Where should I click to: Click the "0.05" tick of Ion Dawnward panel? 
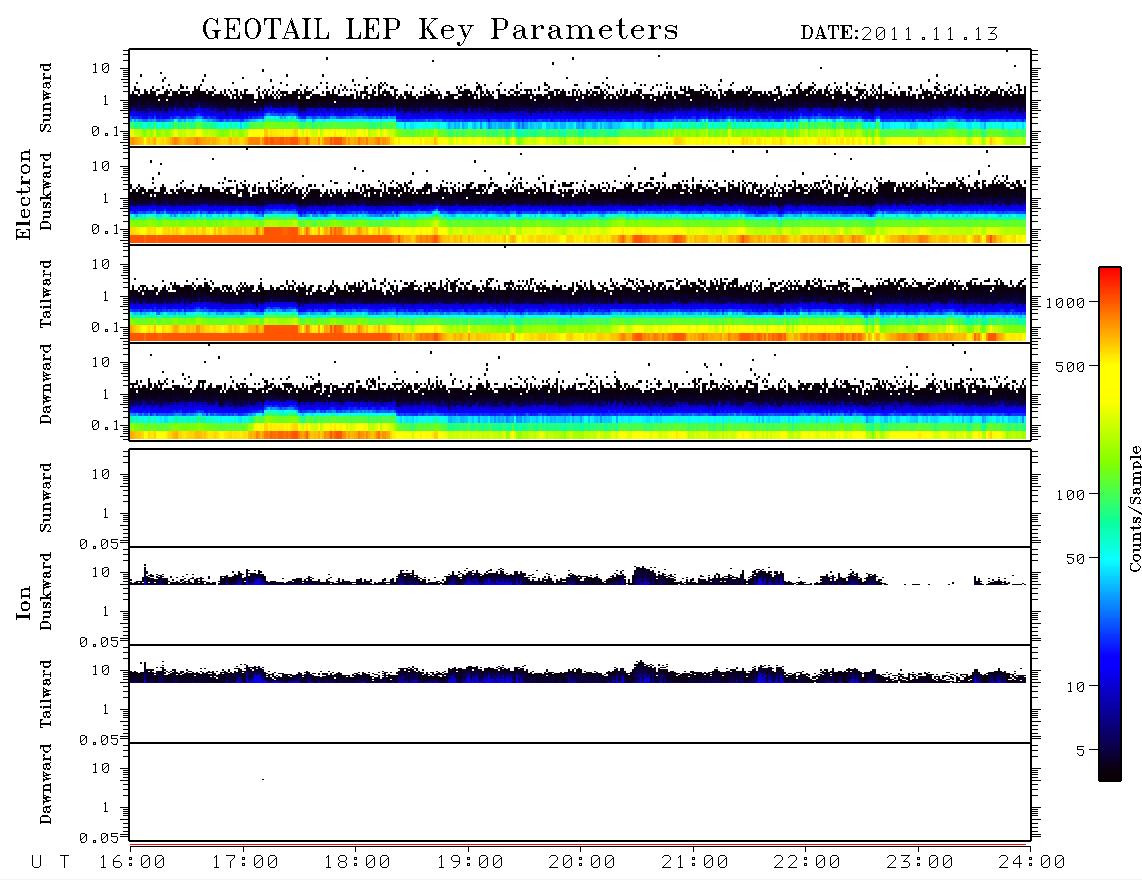(99, 838)
